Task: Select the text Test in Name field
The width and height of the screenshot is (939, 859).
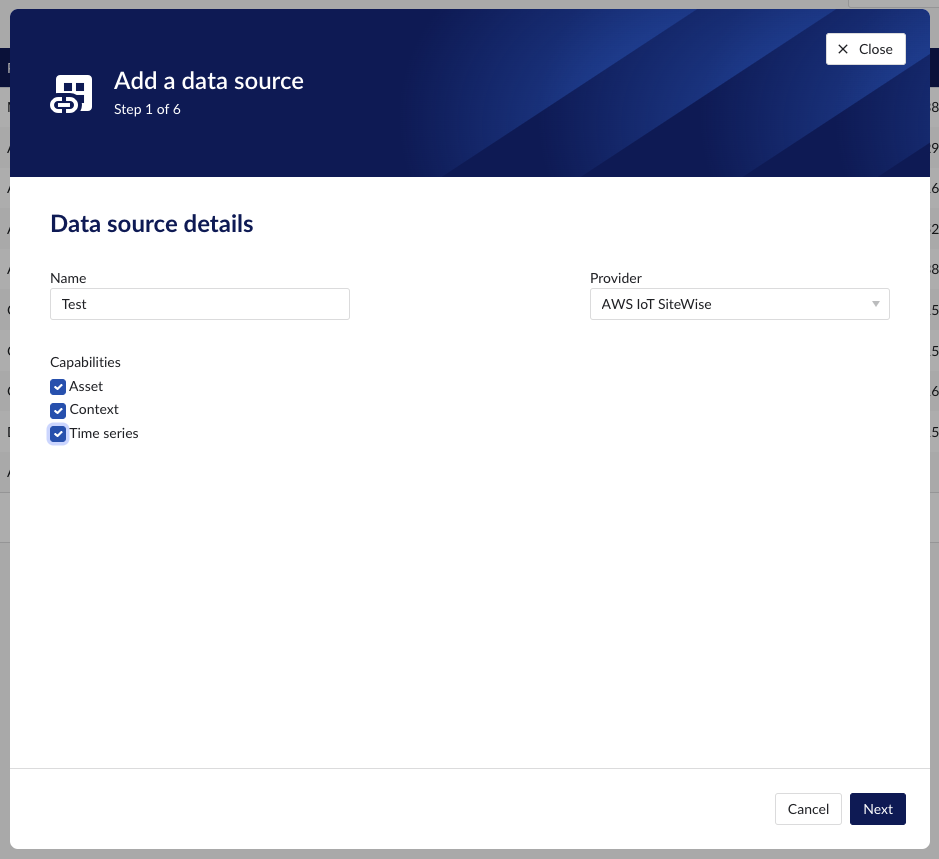Action: click(74, 304)
